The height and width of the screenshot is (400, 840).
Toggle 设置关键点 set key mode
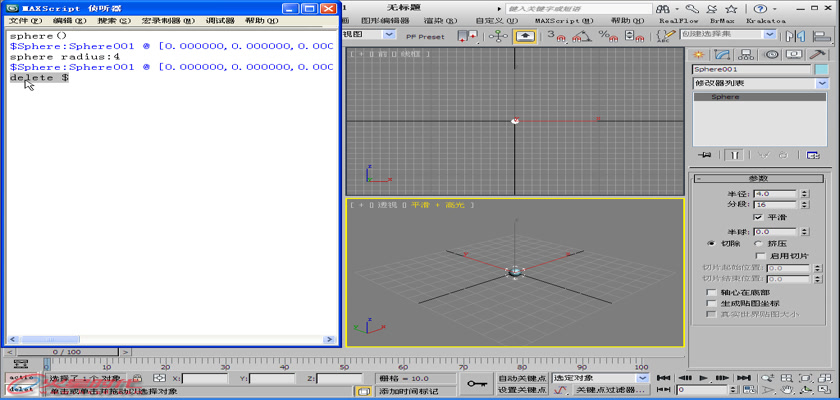coord(521,390)
